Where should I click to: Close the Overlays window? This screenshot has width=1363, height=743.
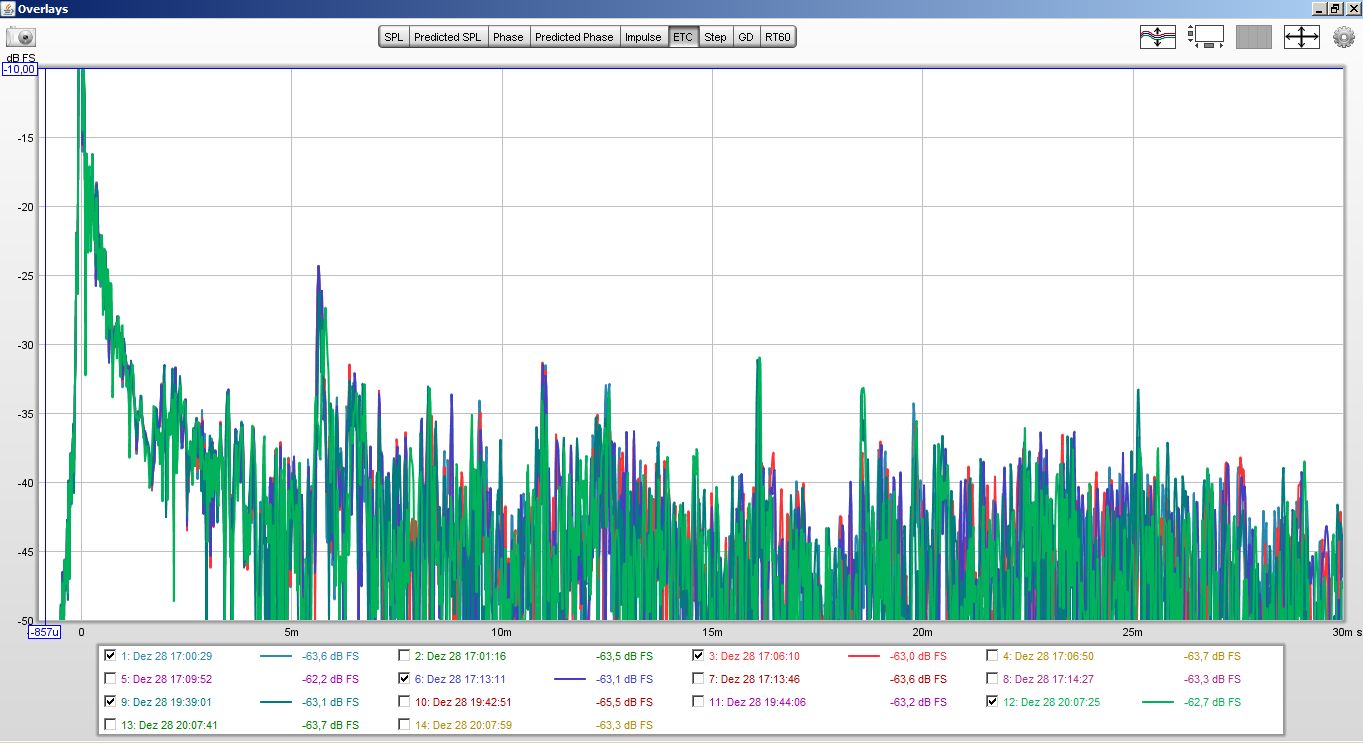pos(1352,8)
